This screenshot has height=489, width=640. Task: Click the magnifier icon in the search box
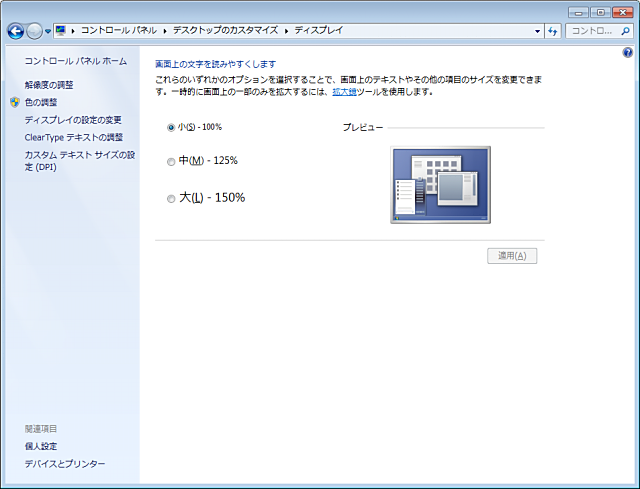(625, 31)
